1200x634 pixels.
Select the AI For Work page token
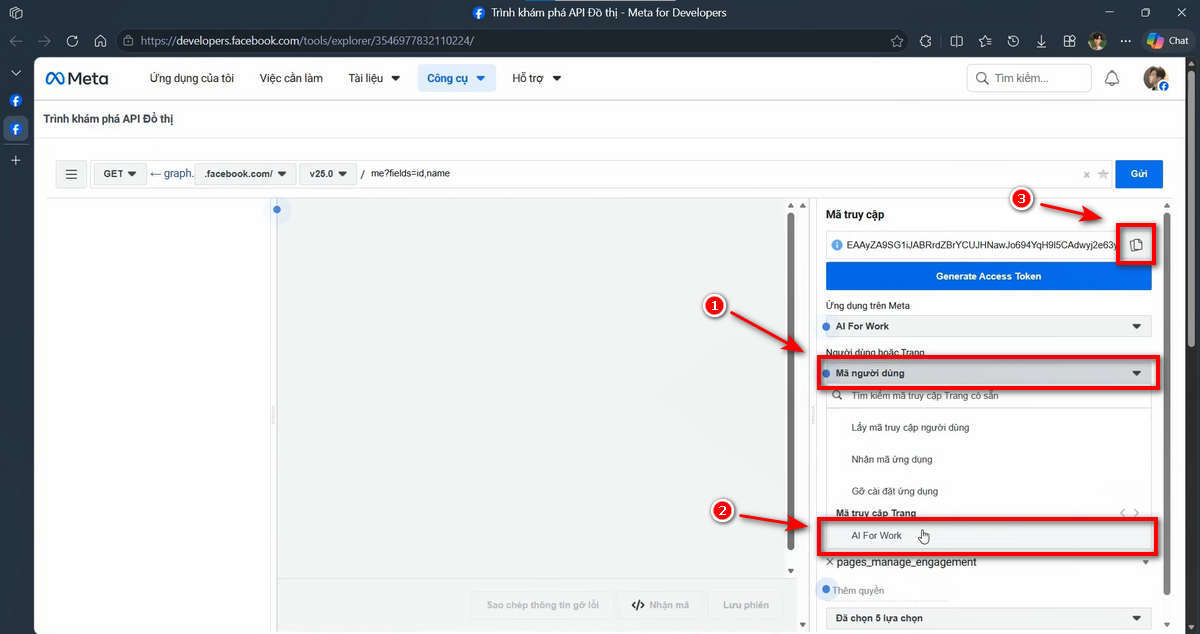coord(988,536)
